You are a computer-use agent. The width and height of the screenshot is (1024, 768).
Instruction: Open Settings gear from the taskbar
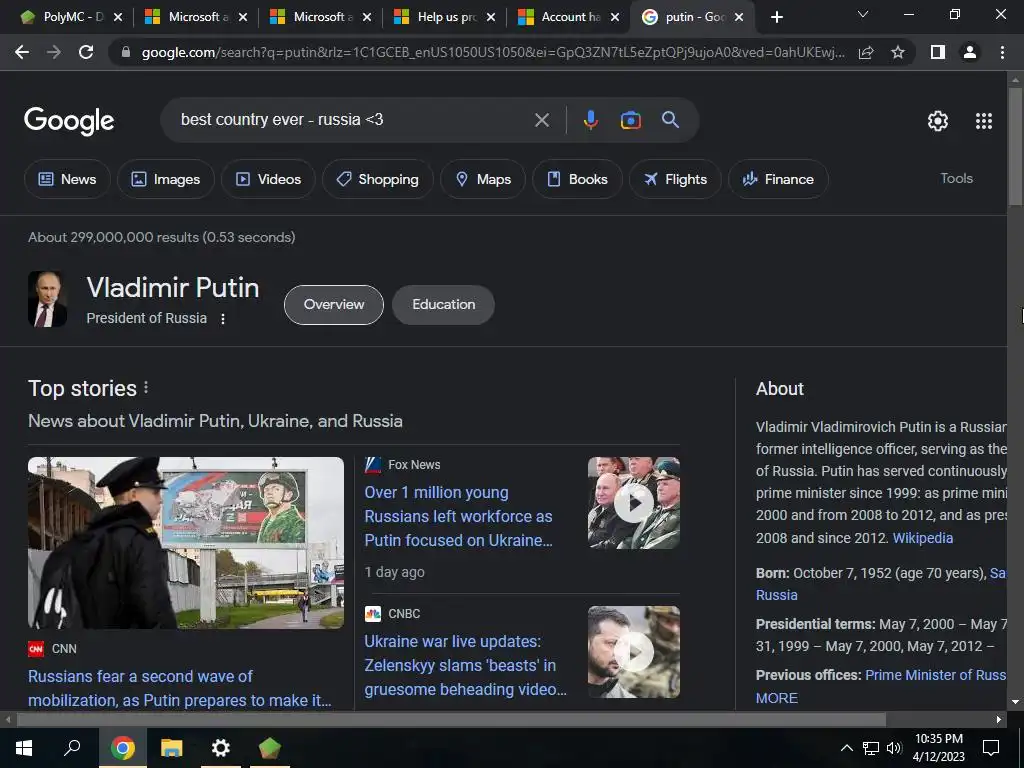click(221, 748)
